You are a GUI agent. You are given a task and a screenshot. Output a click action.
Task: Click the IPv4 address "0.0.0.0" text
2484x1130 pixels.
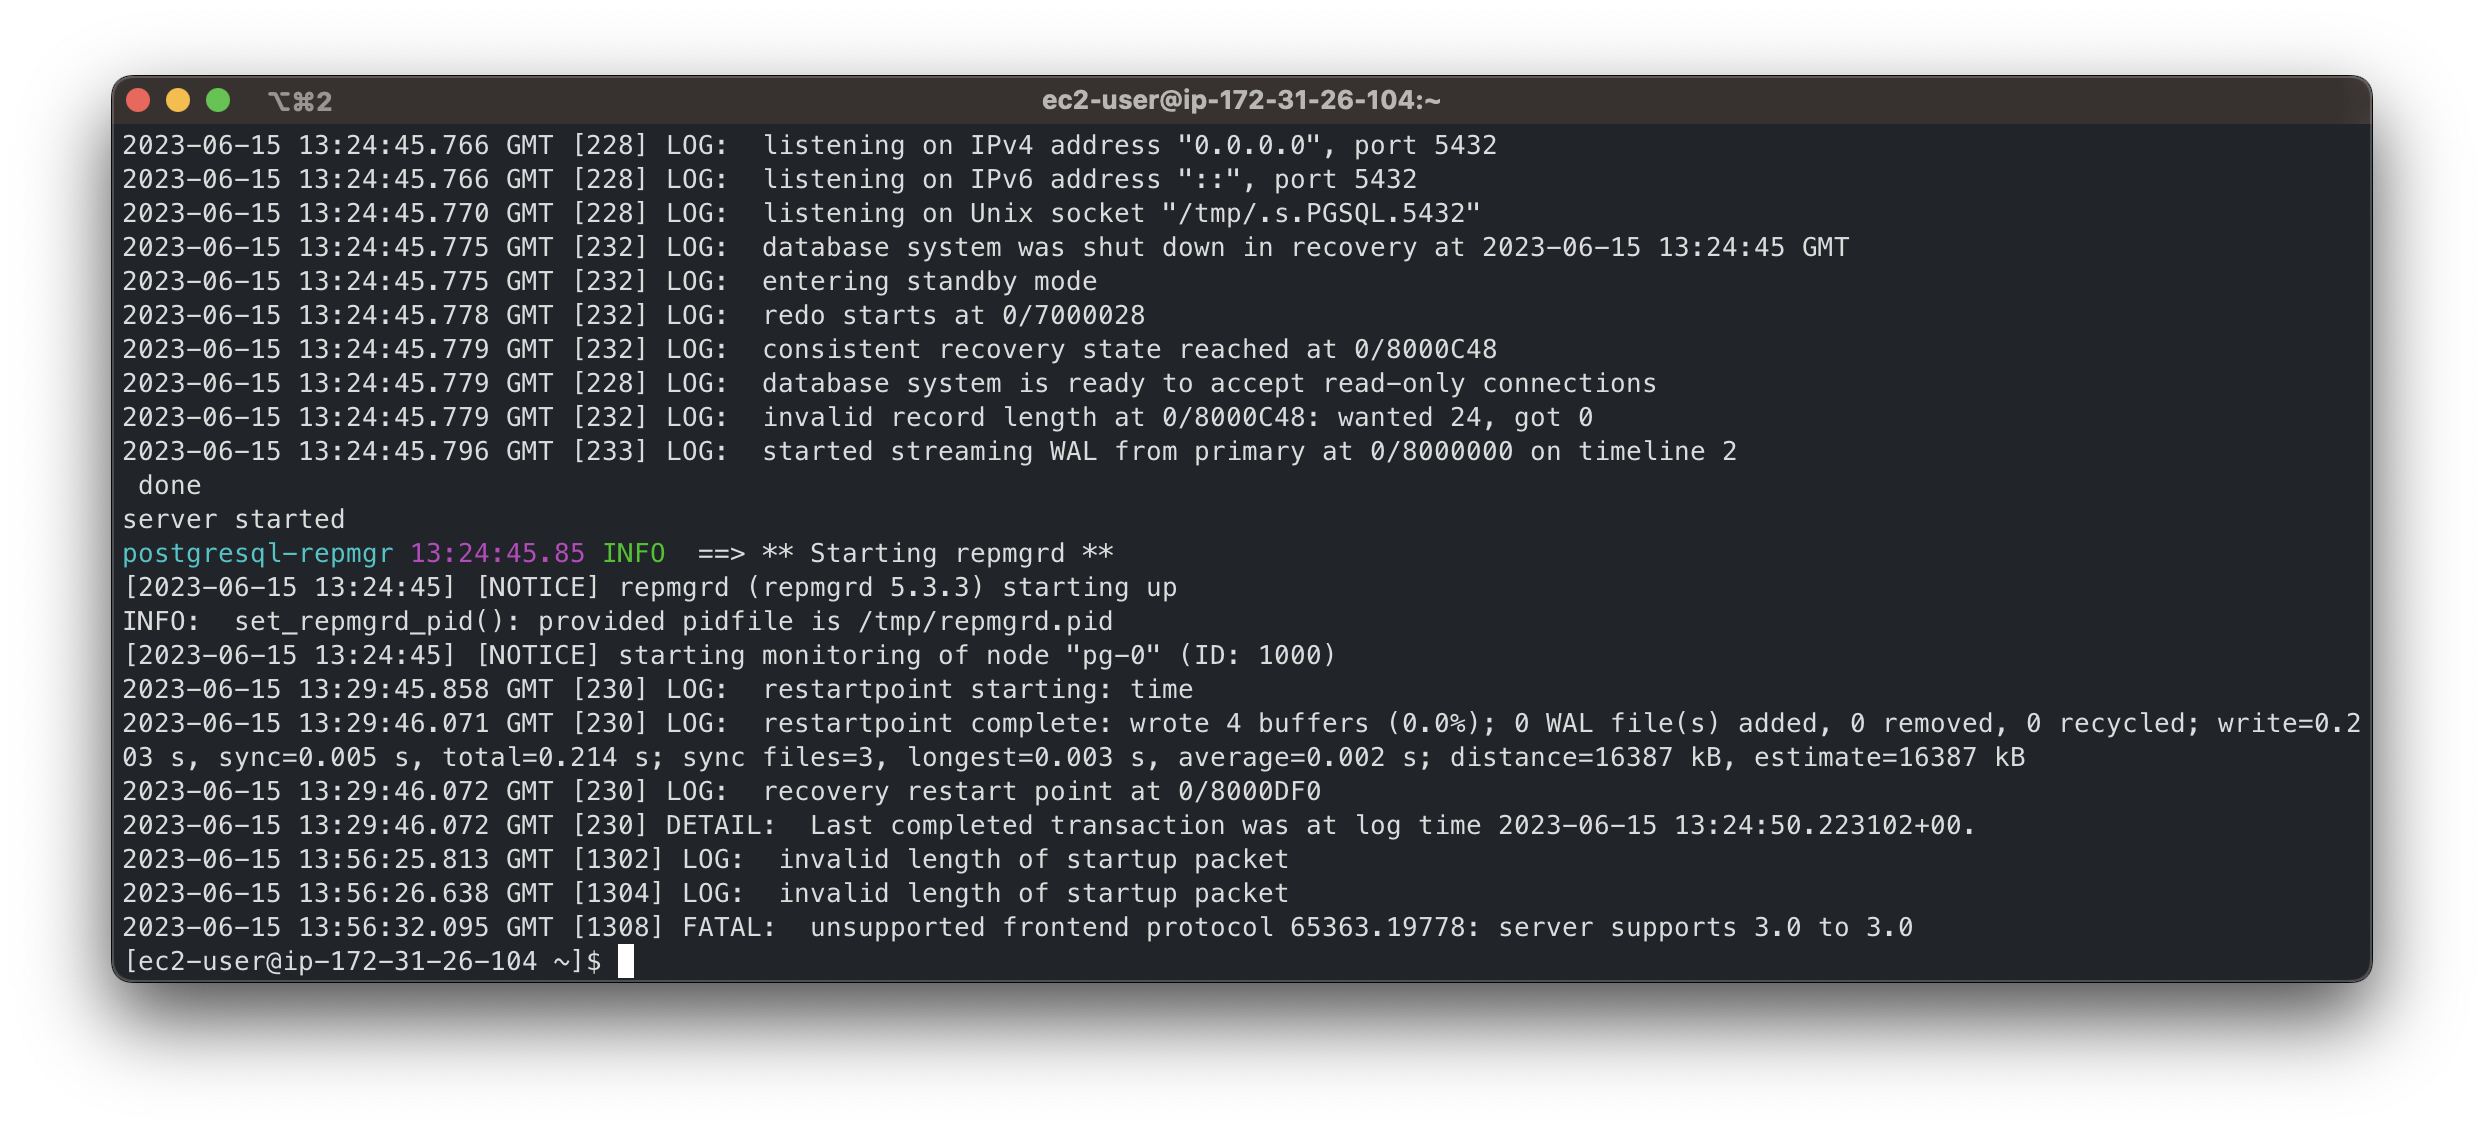1256,145
